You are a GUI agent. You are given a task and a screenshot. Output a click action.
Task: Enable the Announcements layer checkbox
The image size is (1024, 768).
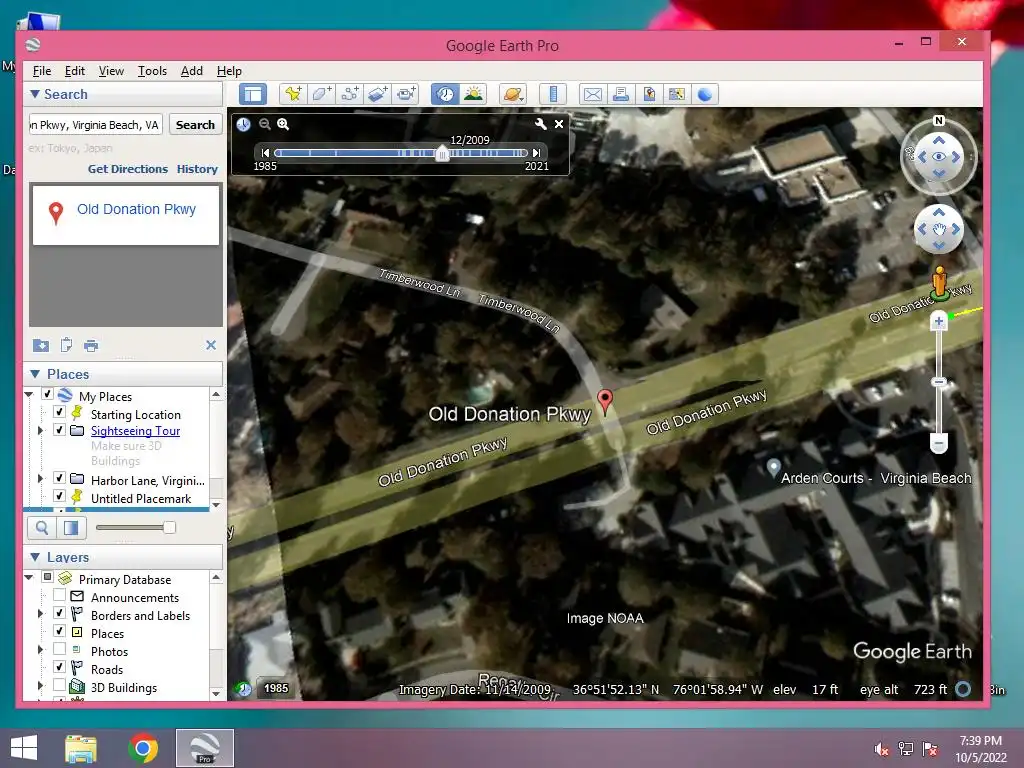59,595
